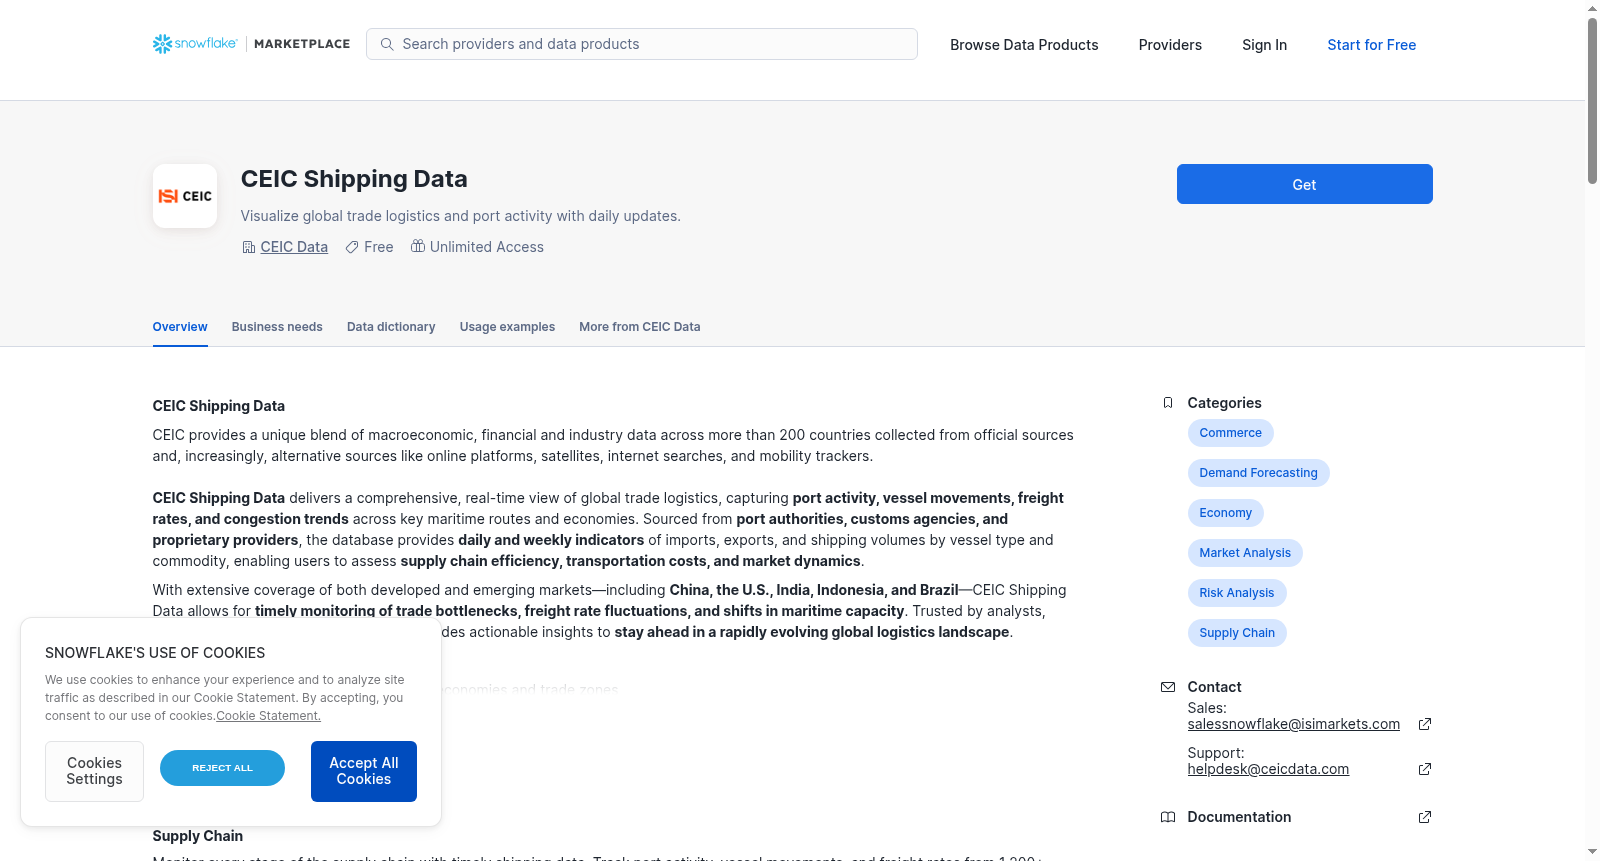Select the Supply Chain category tag

coord(1237,633)
